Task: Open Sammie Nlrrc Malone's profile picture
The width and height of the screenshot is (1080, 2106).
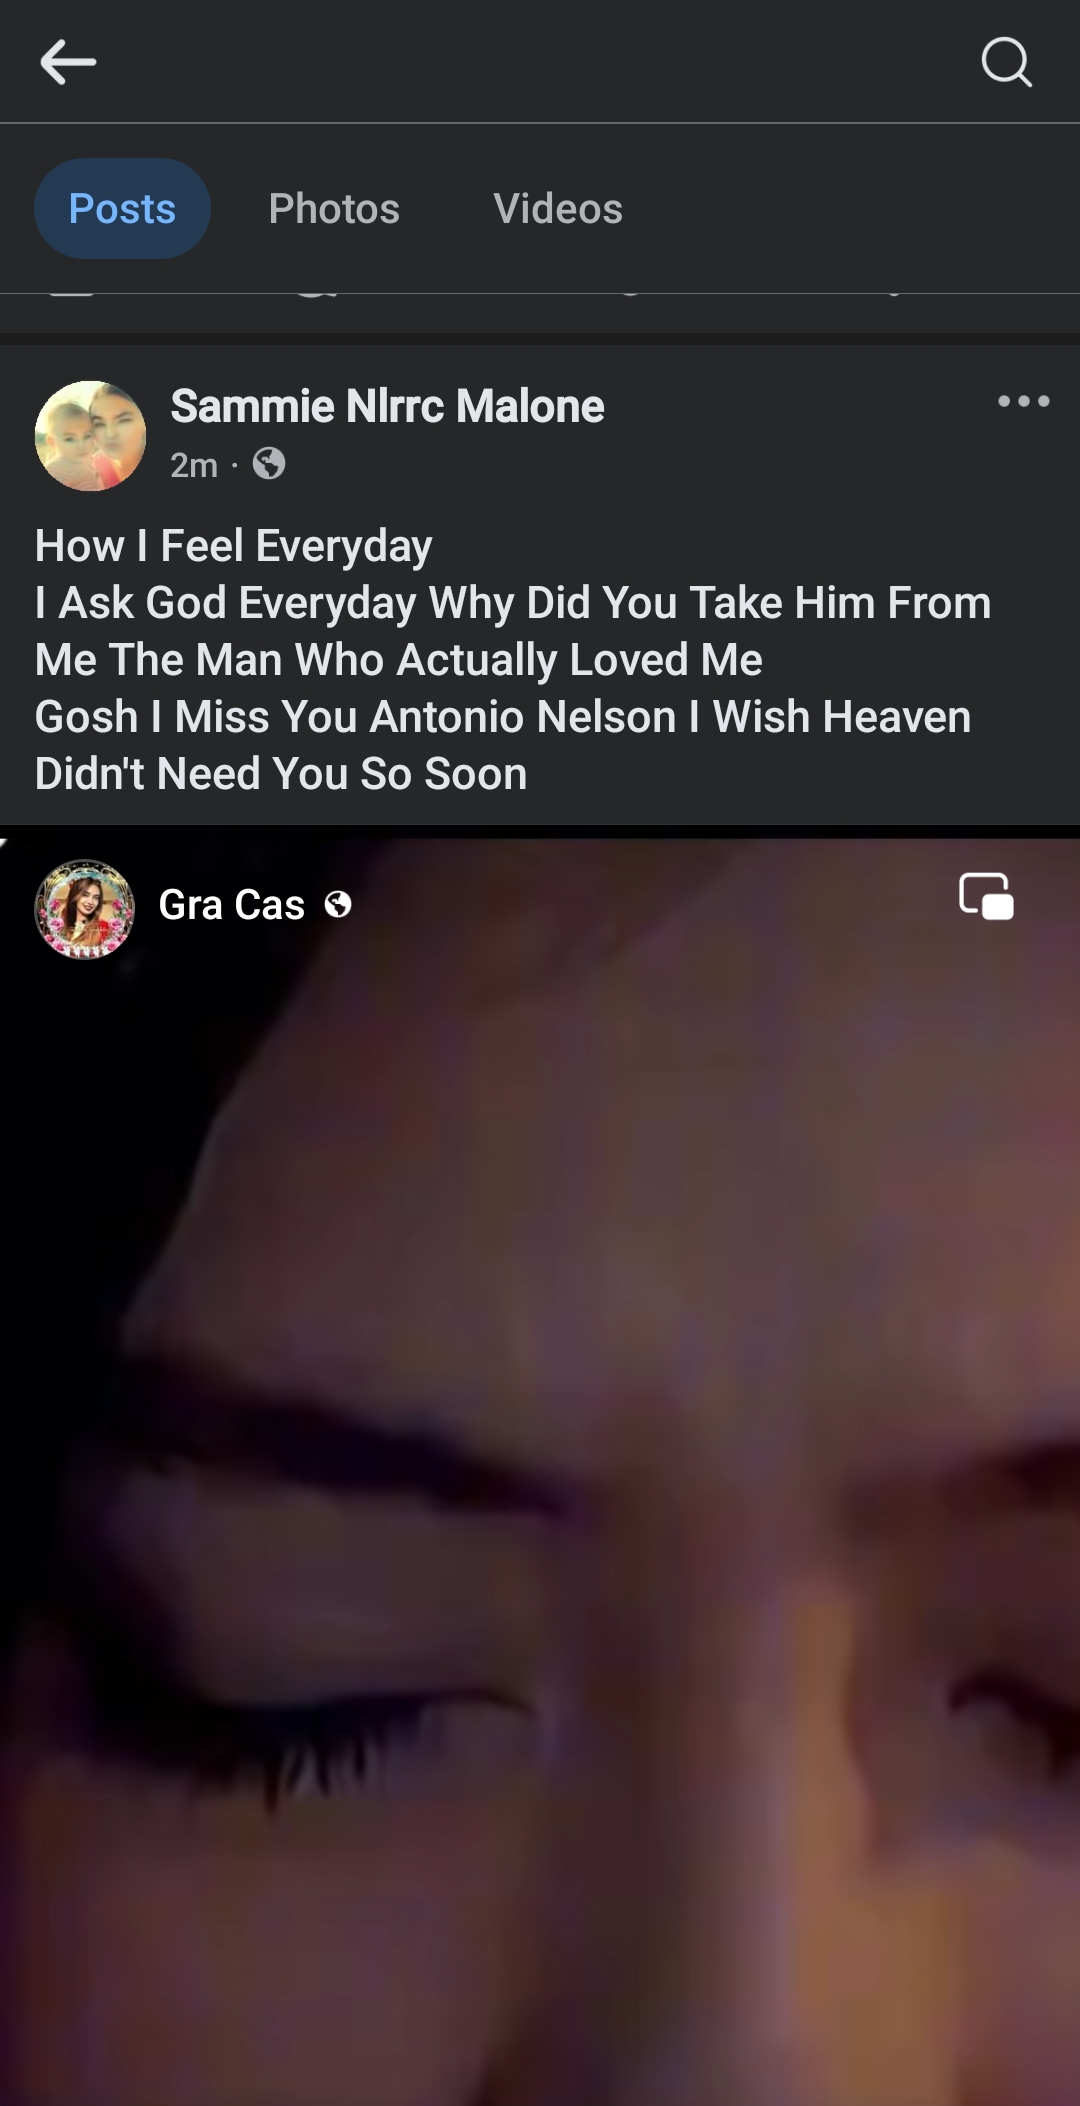Action: click(x=90, y=436)
